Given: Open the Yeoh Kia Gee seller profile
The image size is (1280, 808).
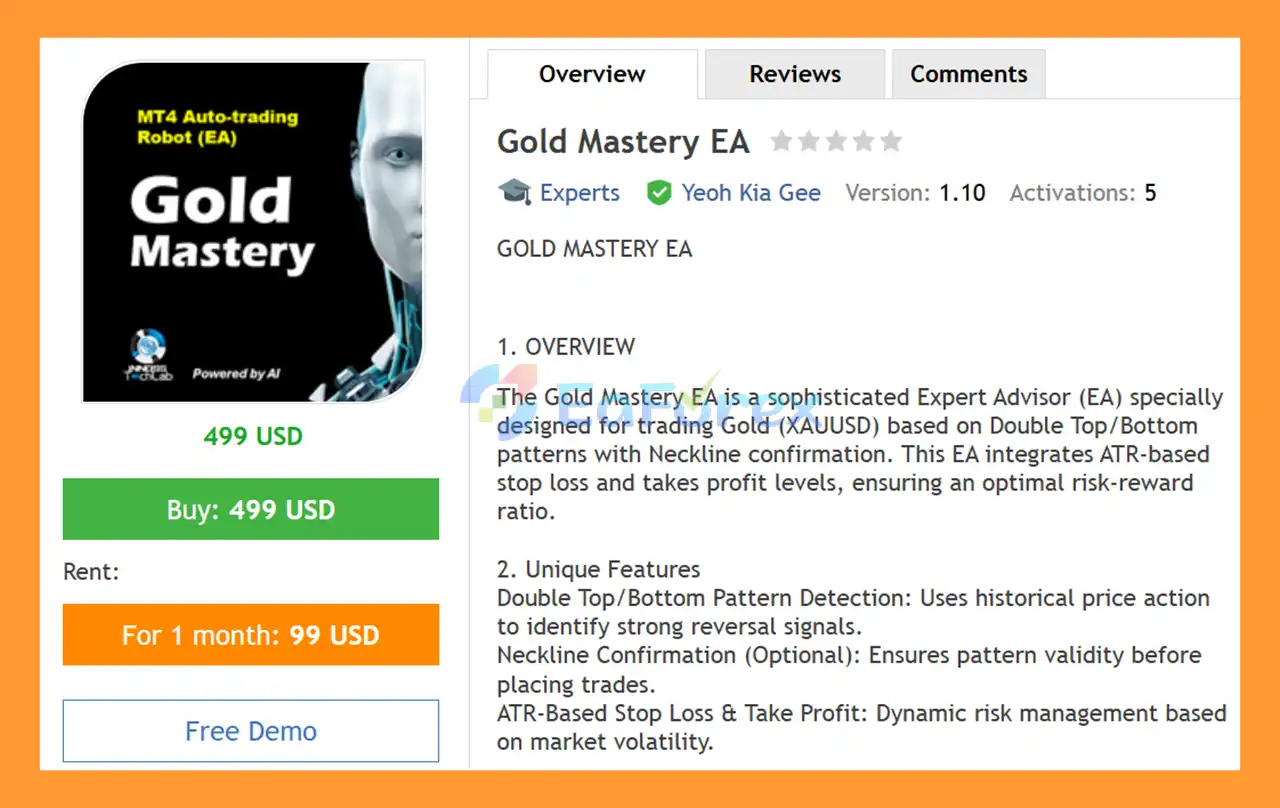Looking at the screenshot, I should click(x=751, y=192).
